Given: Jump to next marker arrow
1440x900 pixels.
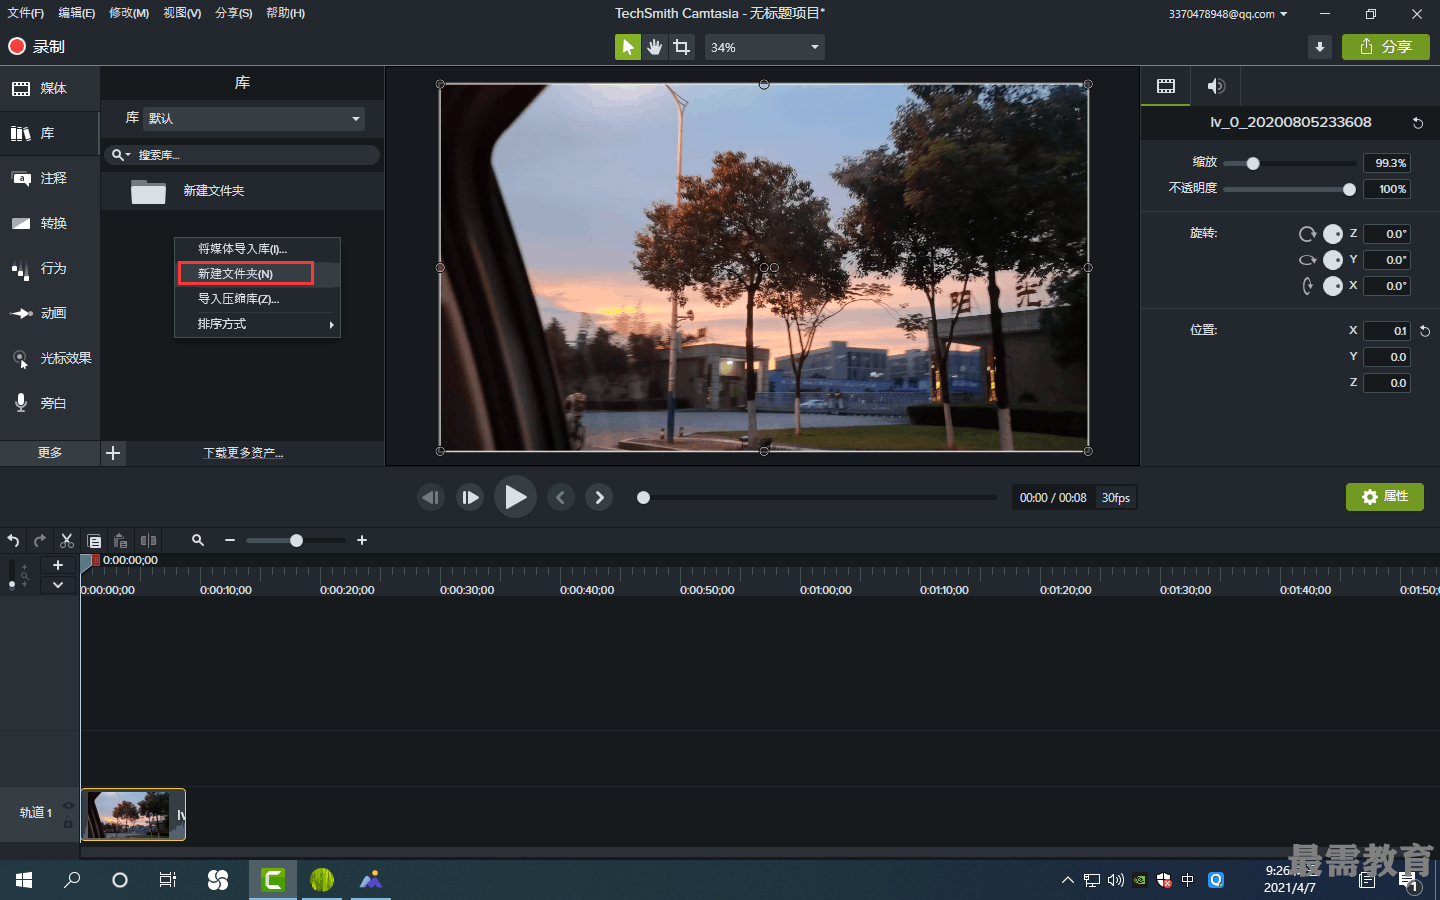Looking at the screenshot, I should 599,497.
